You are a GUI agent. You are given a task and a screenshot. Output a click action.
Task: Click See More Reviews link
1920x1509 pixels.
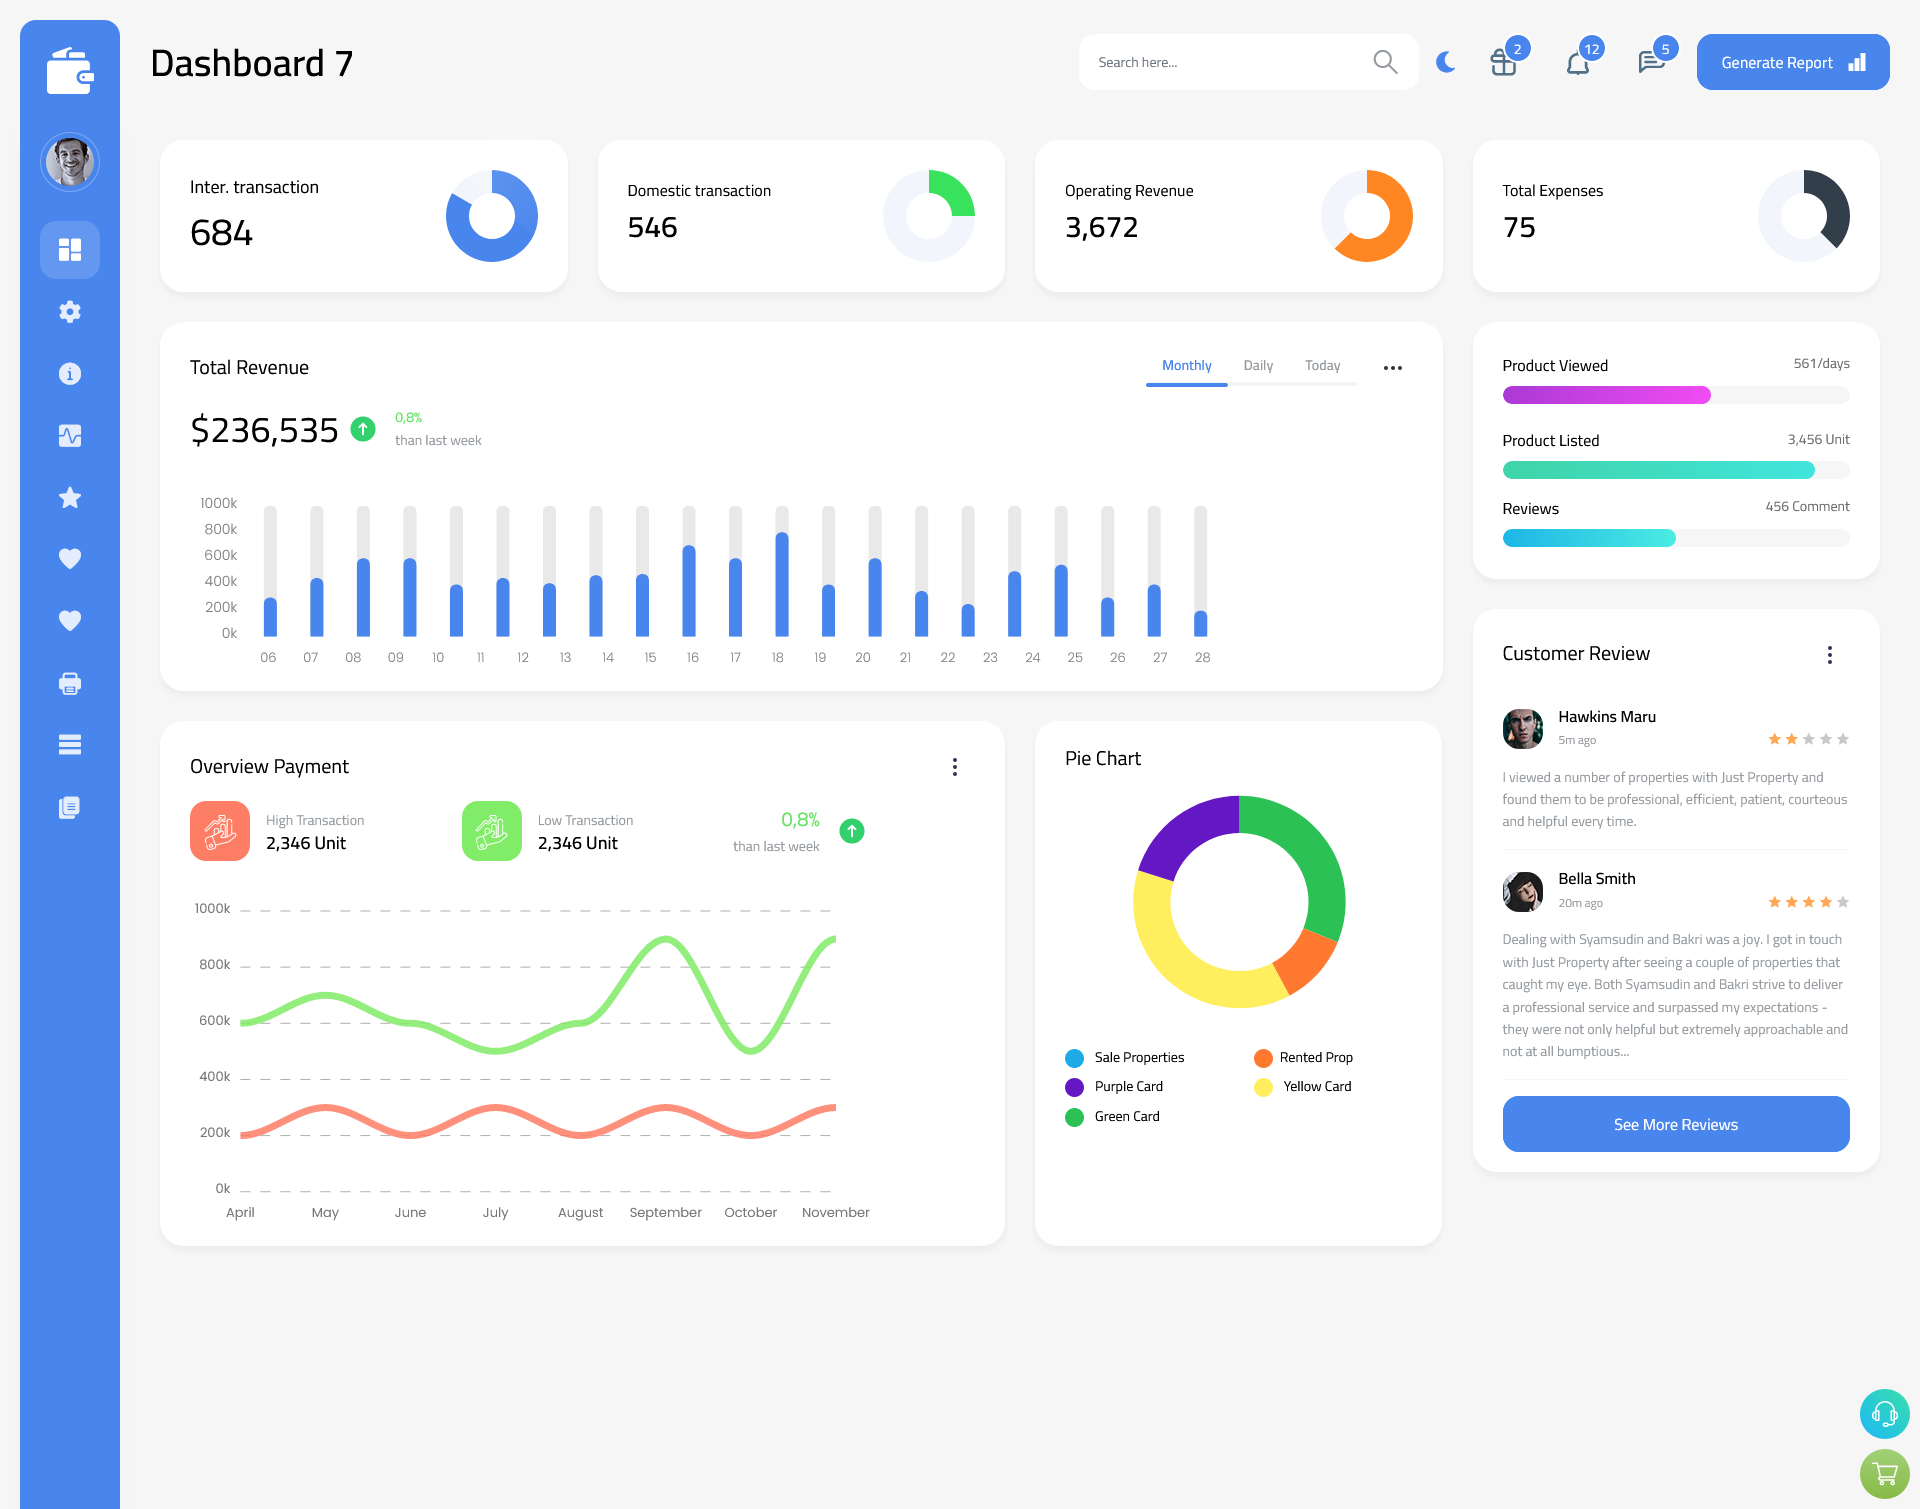click(1675, 1122)
